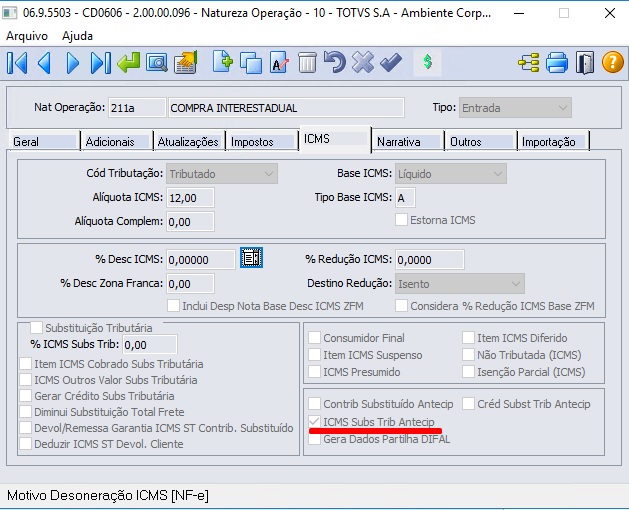629x510 pixels.
Task: Go to first record icon
Action: point(17,63)
